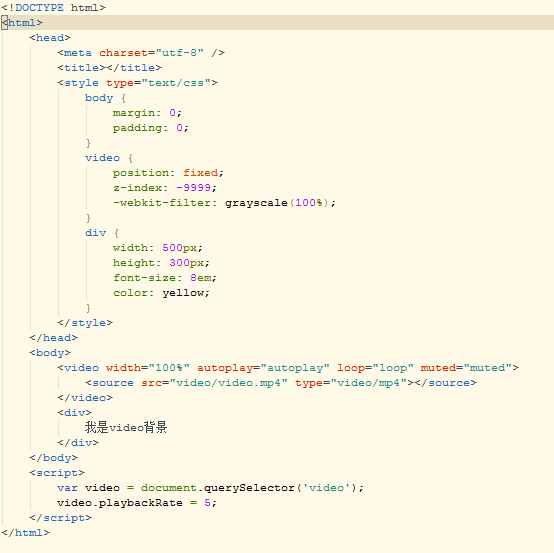
Task: Click the z-index -9999 value
Action: point(193,188)
